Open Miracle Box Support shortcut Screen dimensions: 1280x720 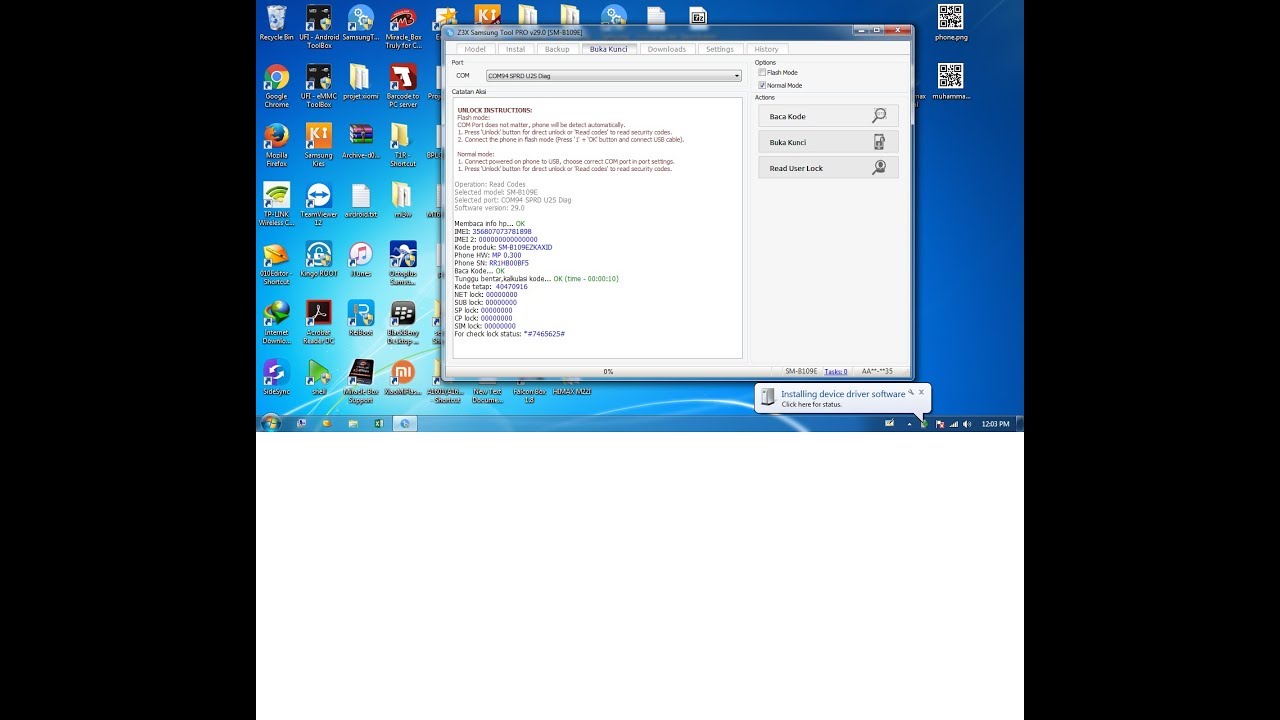click(360, 381)
